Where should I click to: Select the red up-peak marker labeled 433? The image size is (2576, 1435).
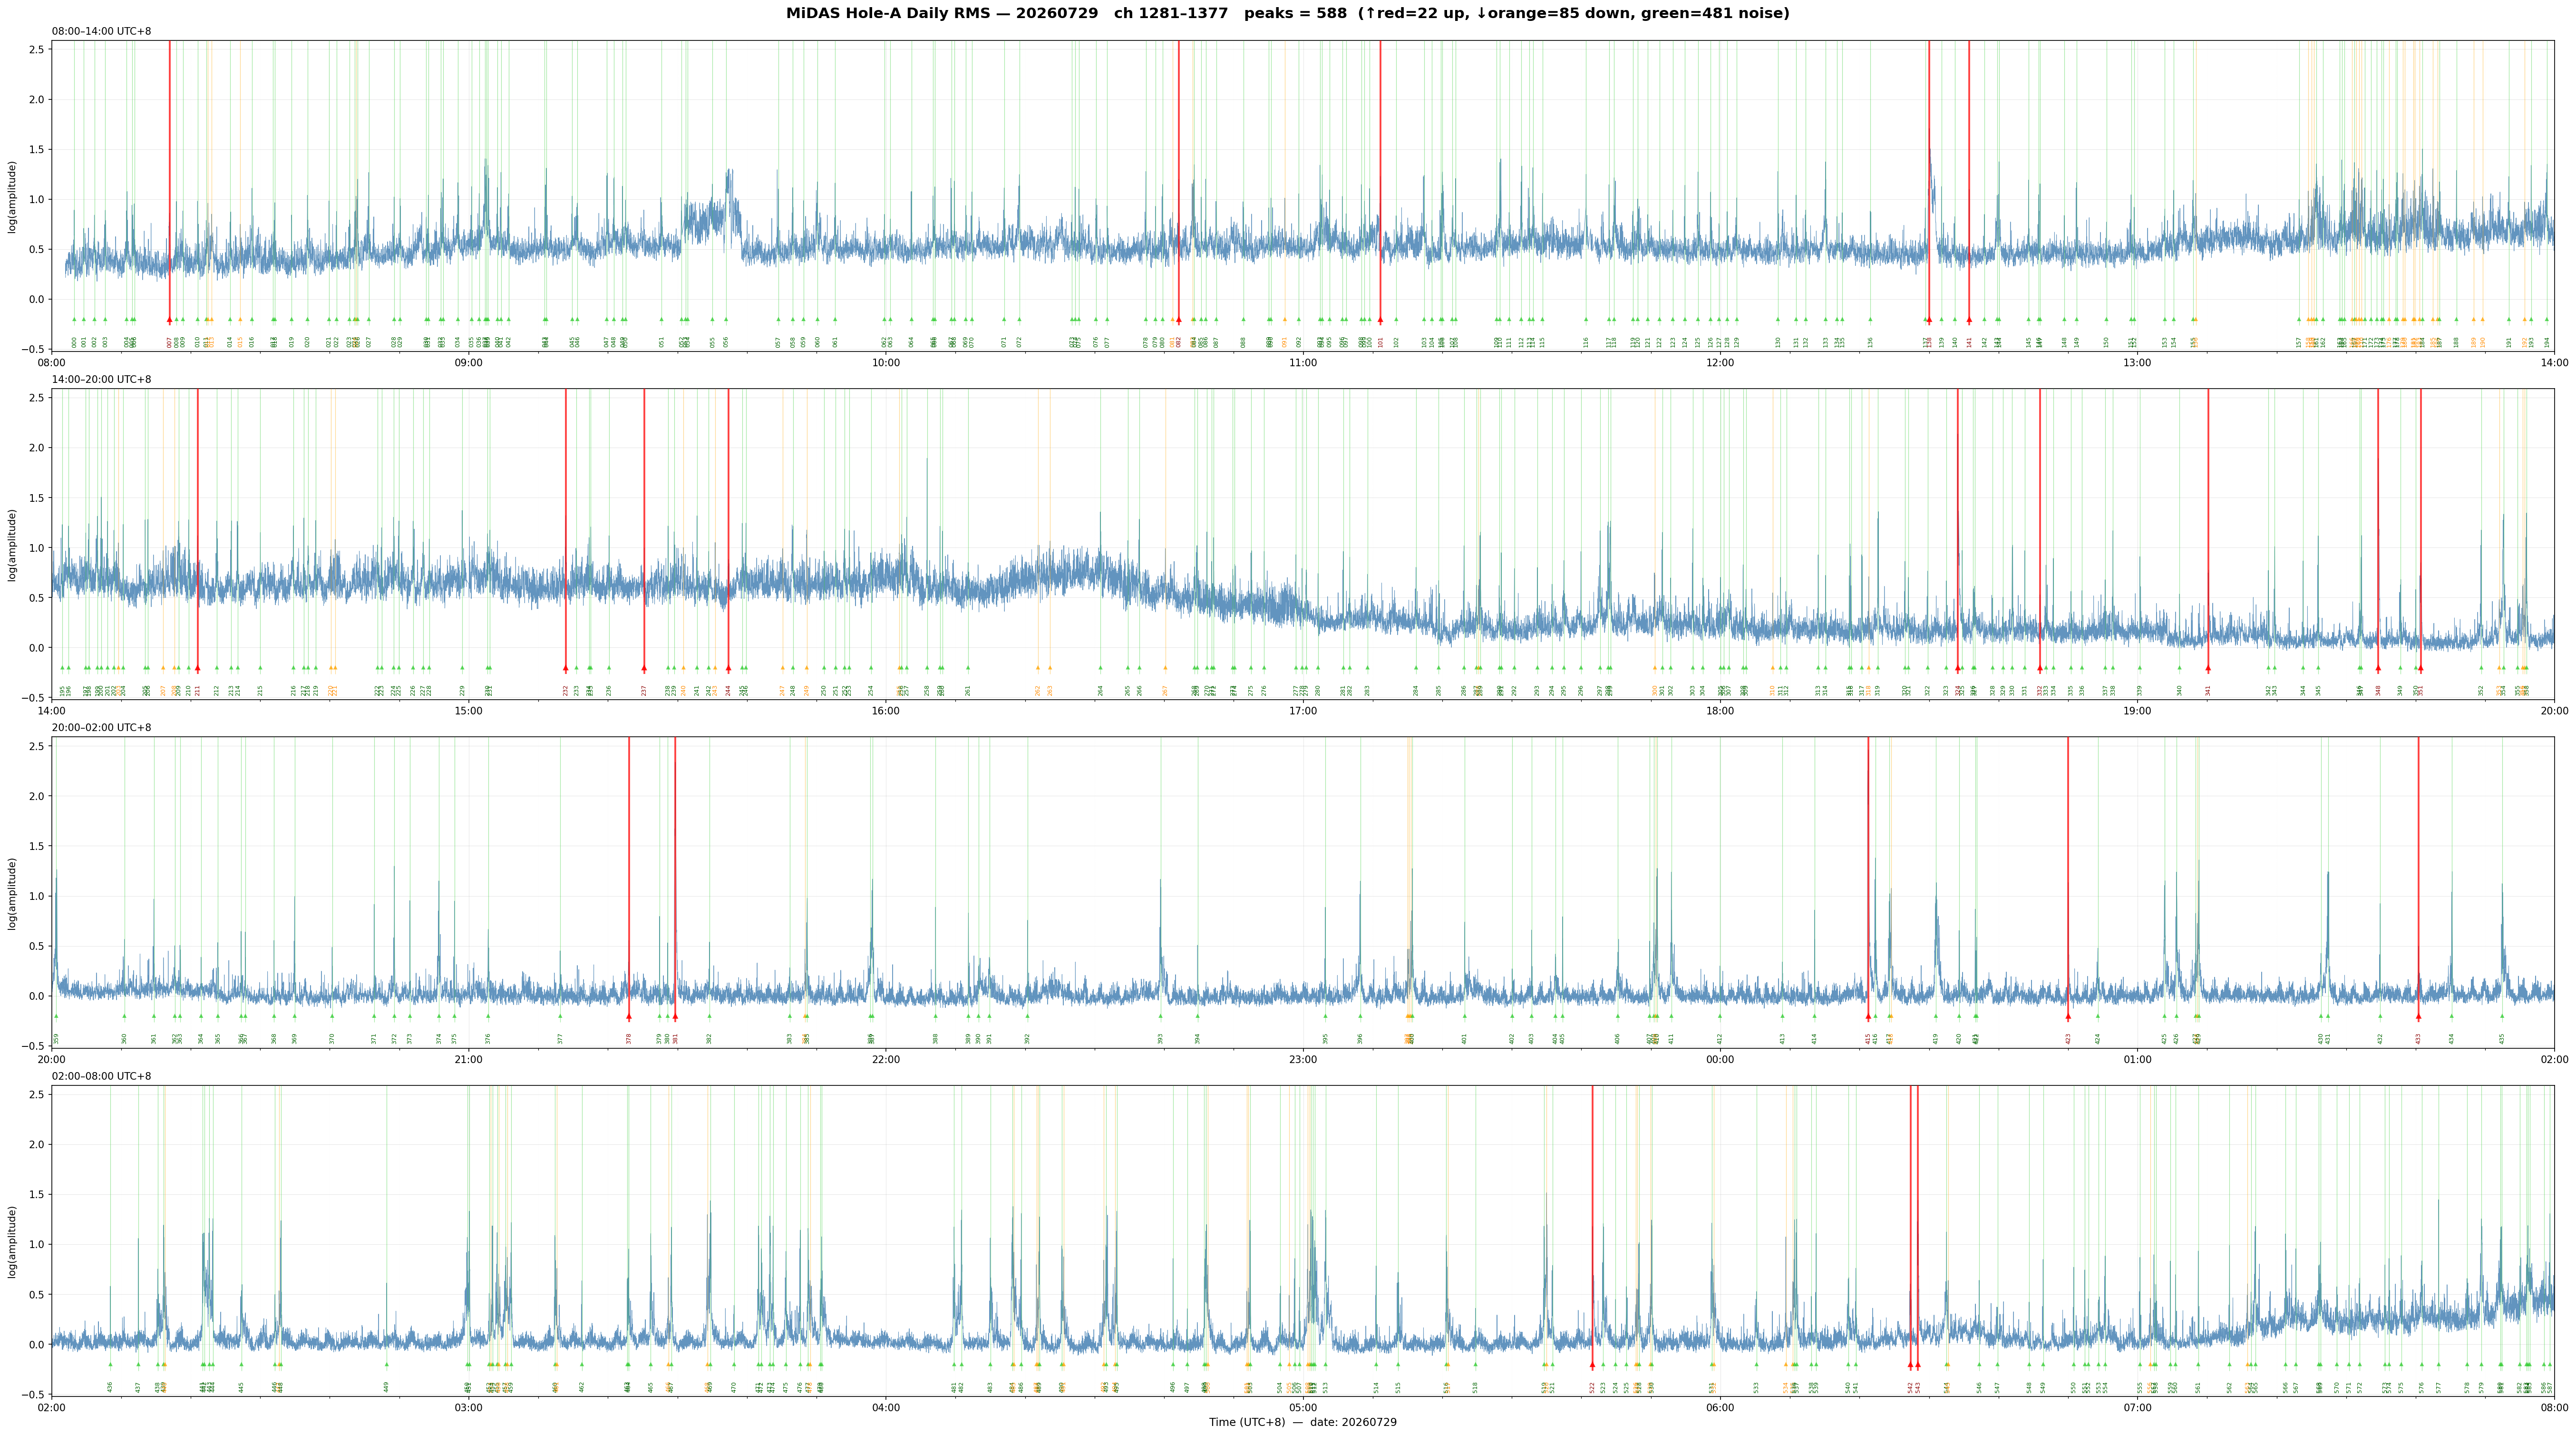point(2418,1016)
